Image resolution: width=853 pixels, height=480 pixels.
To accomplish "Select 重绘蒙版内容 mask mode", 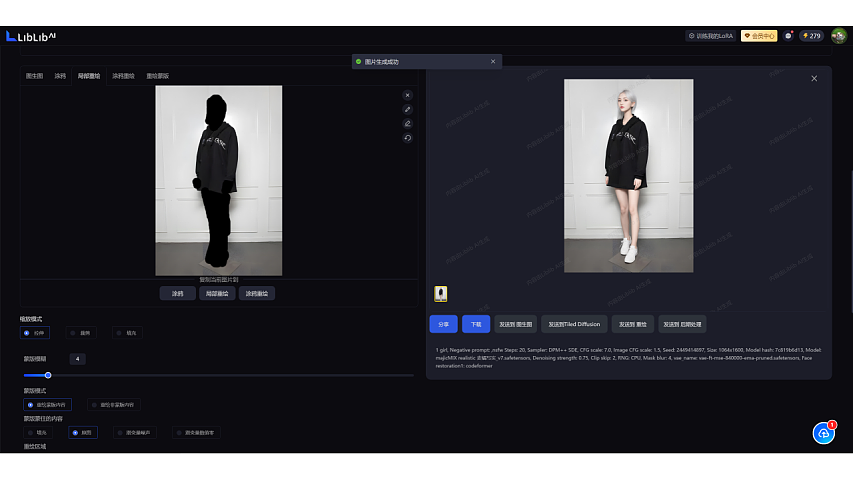I will 47,404.
